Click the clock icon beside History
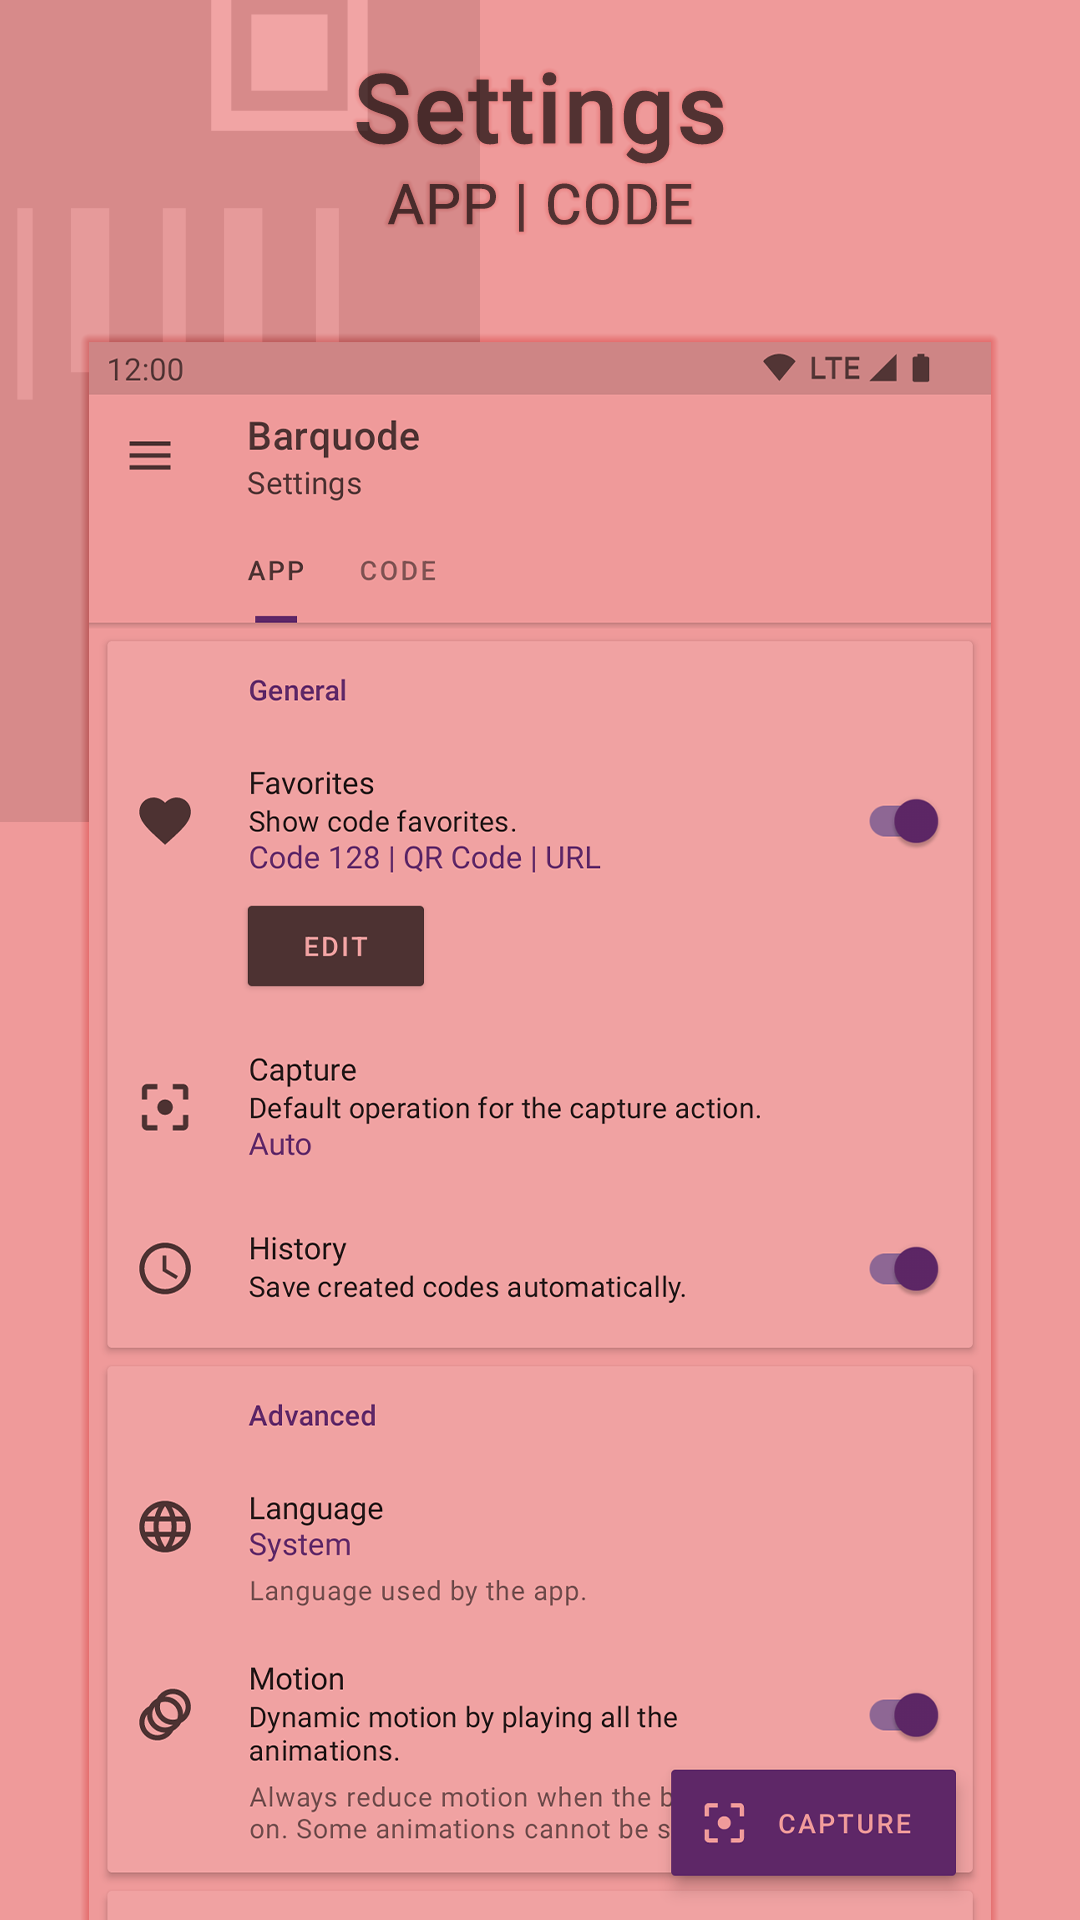1080x1920 pixels. point(164,1267)
